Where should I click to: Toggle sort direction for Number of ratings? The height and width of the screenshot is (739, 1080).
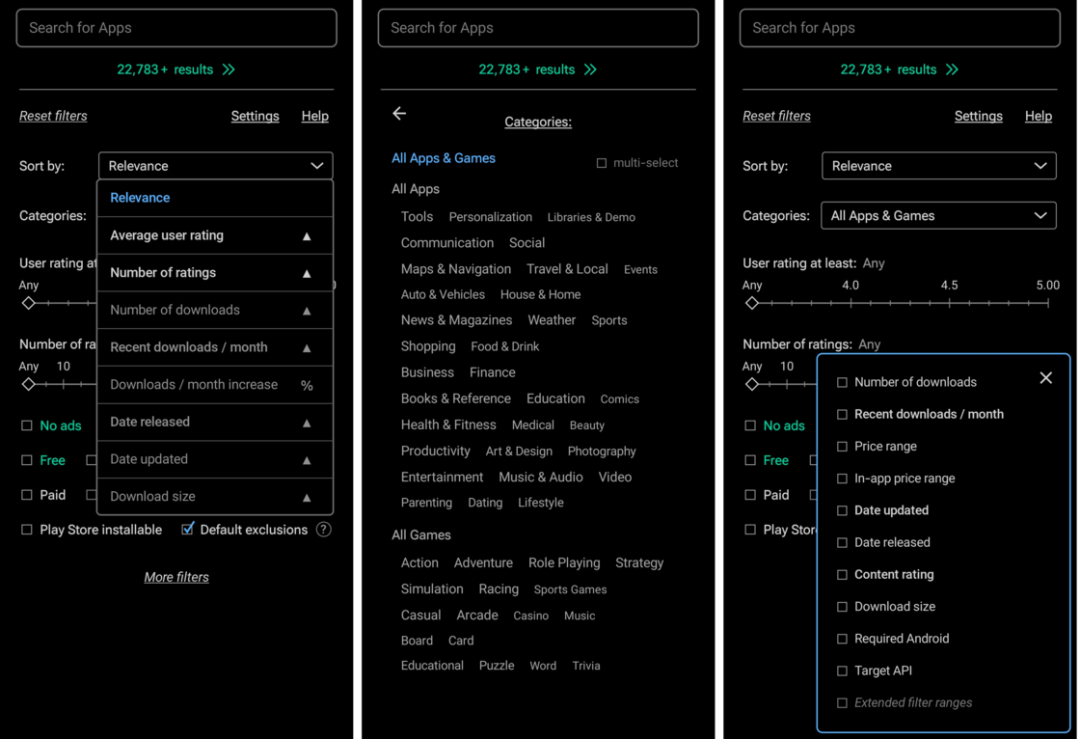[x=307, y=273]
